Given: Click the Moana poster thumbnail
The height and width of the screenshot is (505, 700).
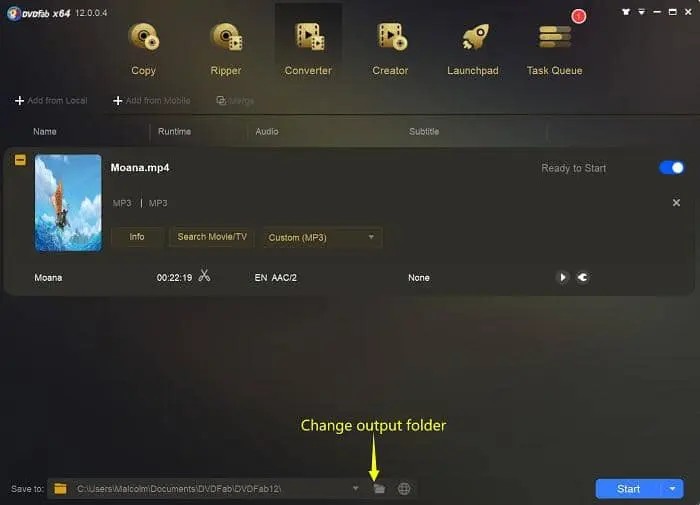Looking at the screenshot, I should (68, 203).
